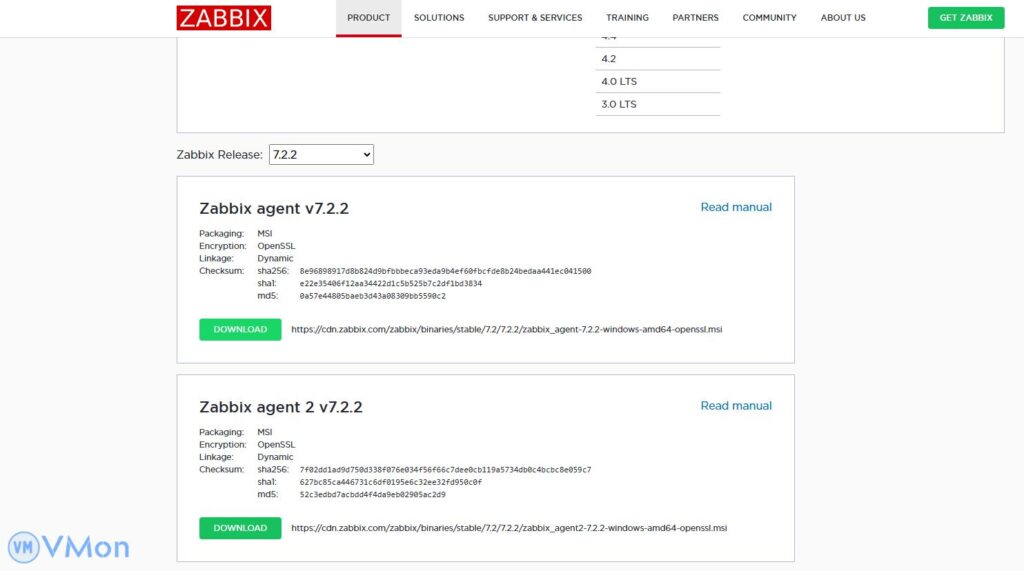
Task: Click md5 checksum starting 0a57e44805
Action: pyautogui.click(x=372, y=296)
